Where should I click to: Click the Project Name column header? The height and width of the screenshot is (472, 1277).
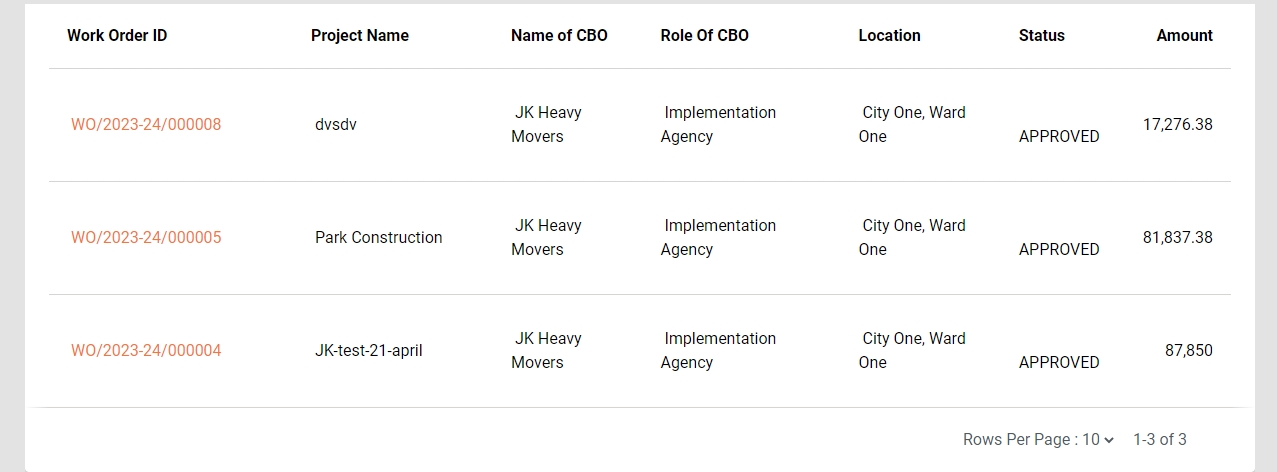(360, 36)
